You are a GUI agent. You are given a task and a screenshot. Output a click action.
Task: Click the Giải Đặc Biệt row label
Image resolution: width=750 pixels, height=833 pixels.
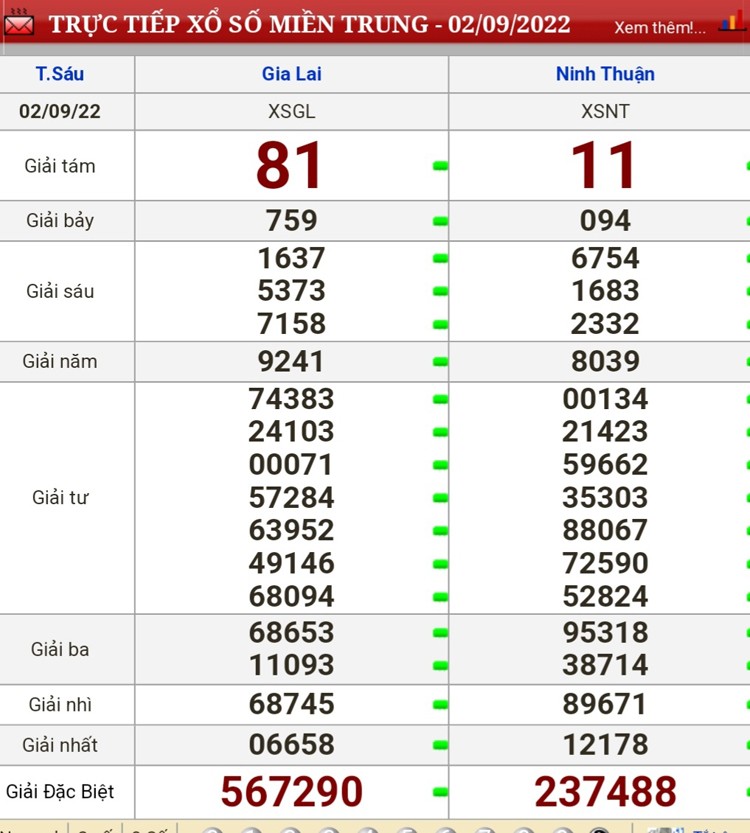click(60, 792)
